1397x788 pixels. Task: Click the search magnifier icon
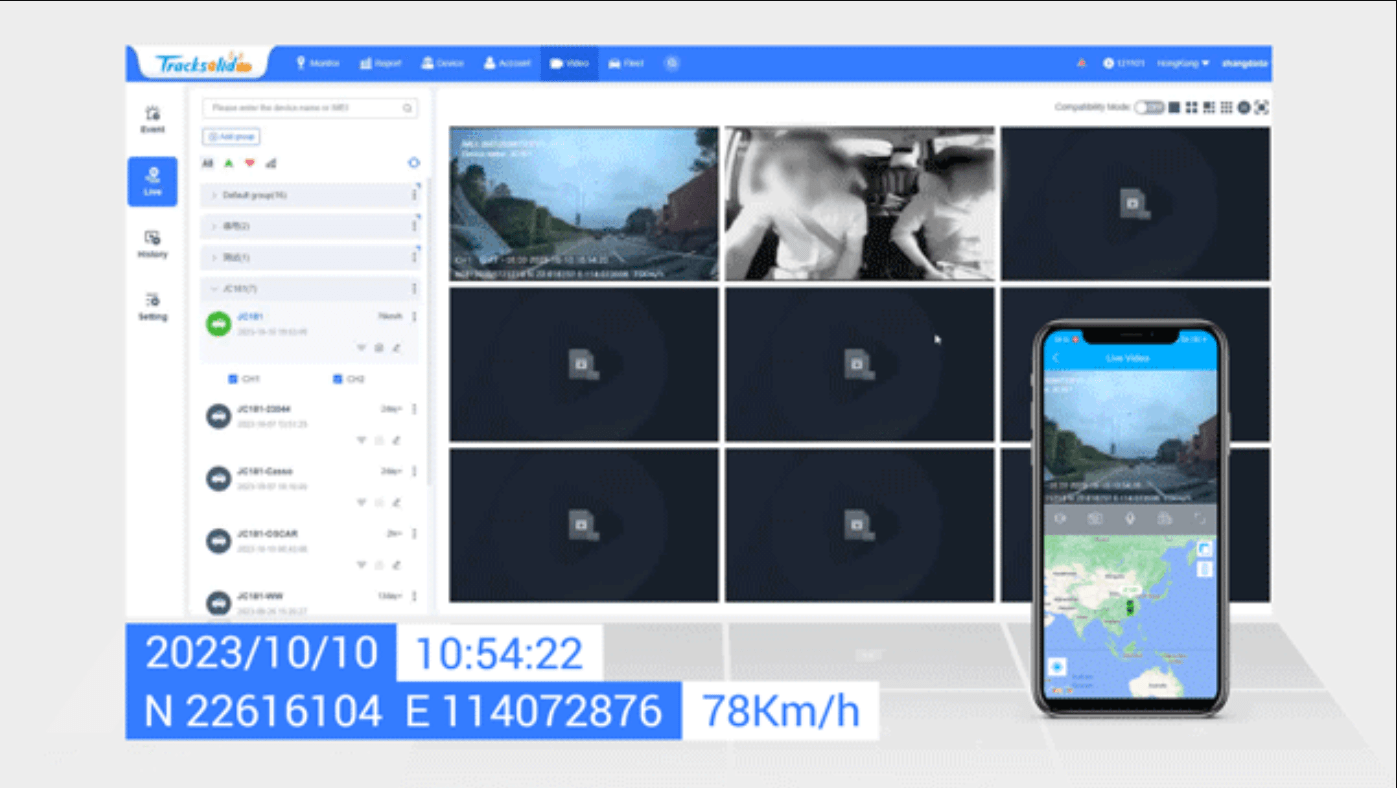408,108
